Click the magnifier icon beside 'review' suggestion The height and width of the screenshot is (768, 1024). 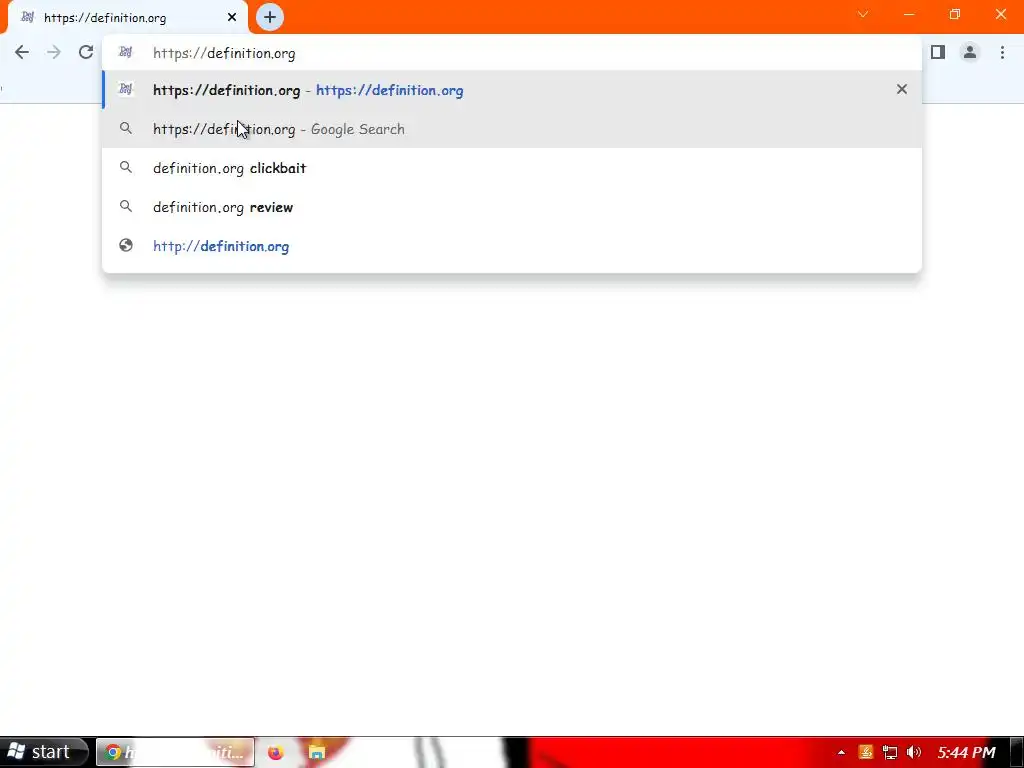126,206
